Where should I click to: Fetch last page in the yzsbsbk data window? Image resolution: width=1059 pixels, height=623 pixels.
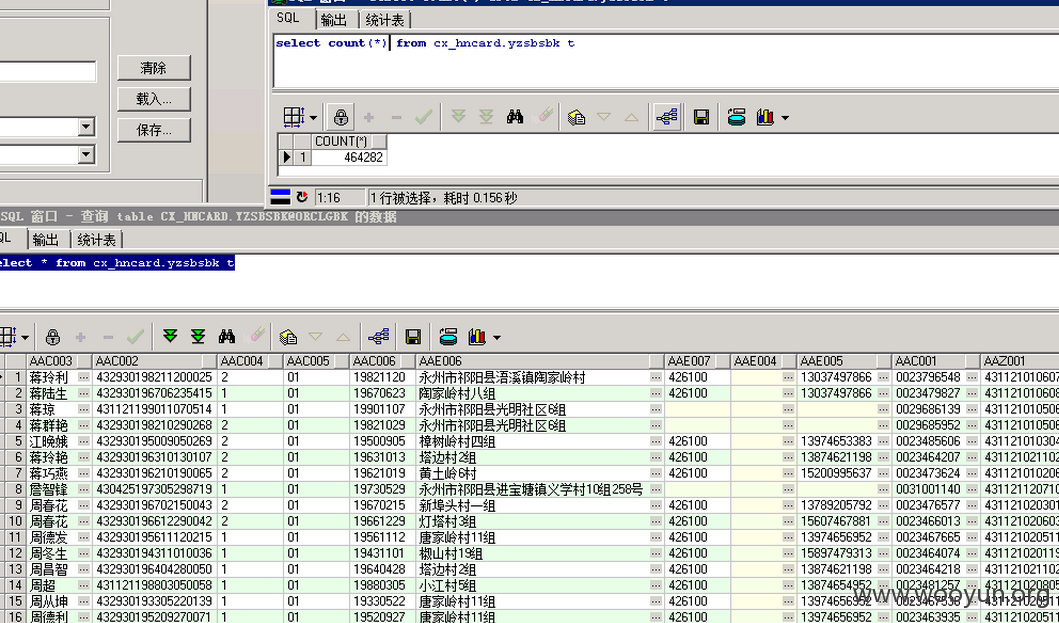[198, 336]
